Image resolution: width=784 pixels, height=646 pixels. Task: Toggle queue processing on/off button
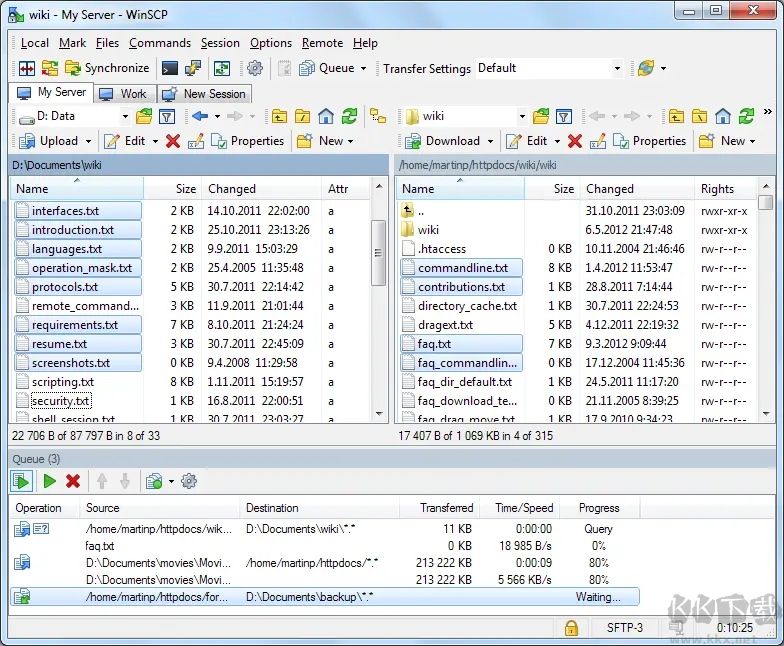click(x=22, y=481)
